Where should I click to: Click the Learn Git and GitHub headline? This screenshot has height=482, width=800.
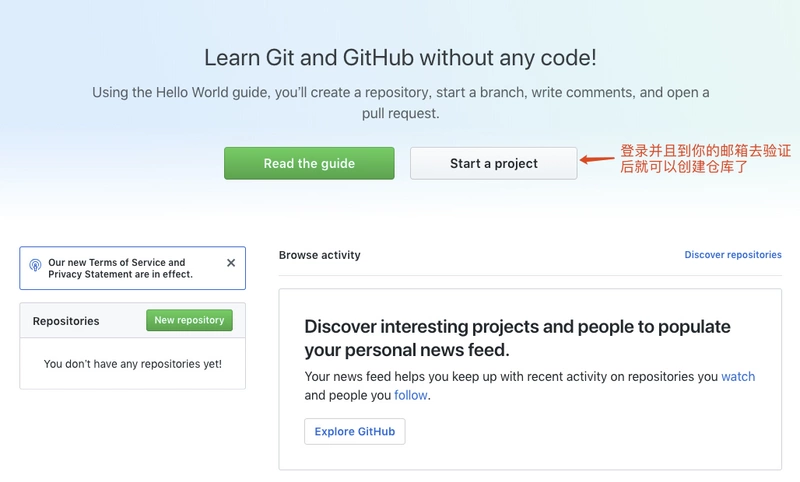point(401,58)
